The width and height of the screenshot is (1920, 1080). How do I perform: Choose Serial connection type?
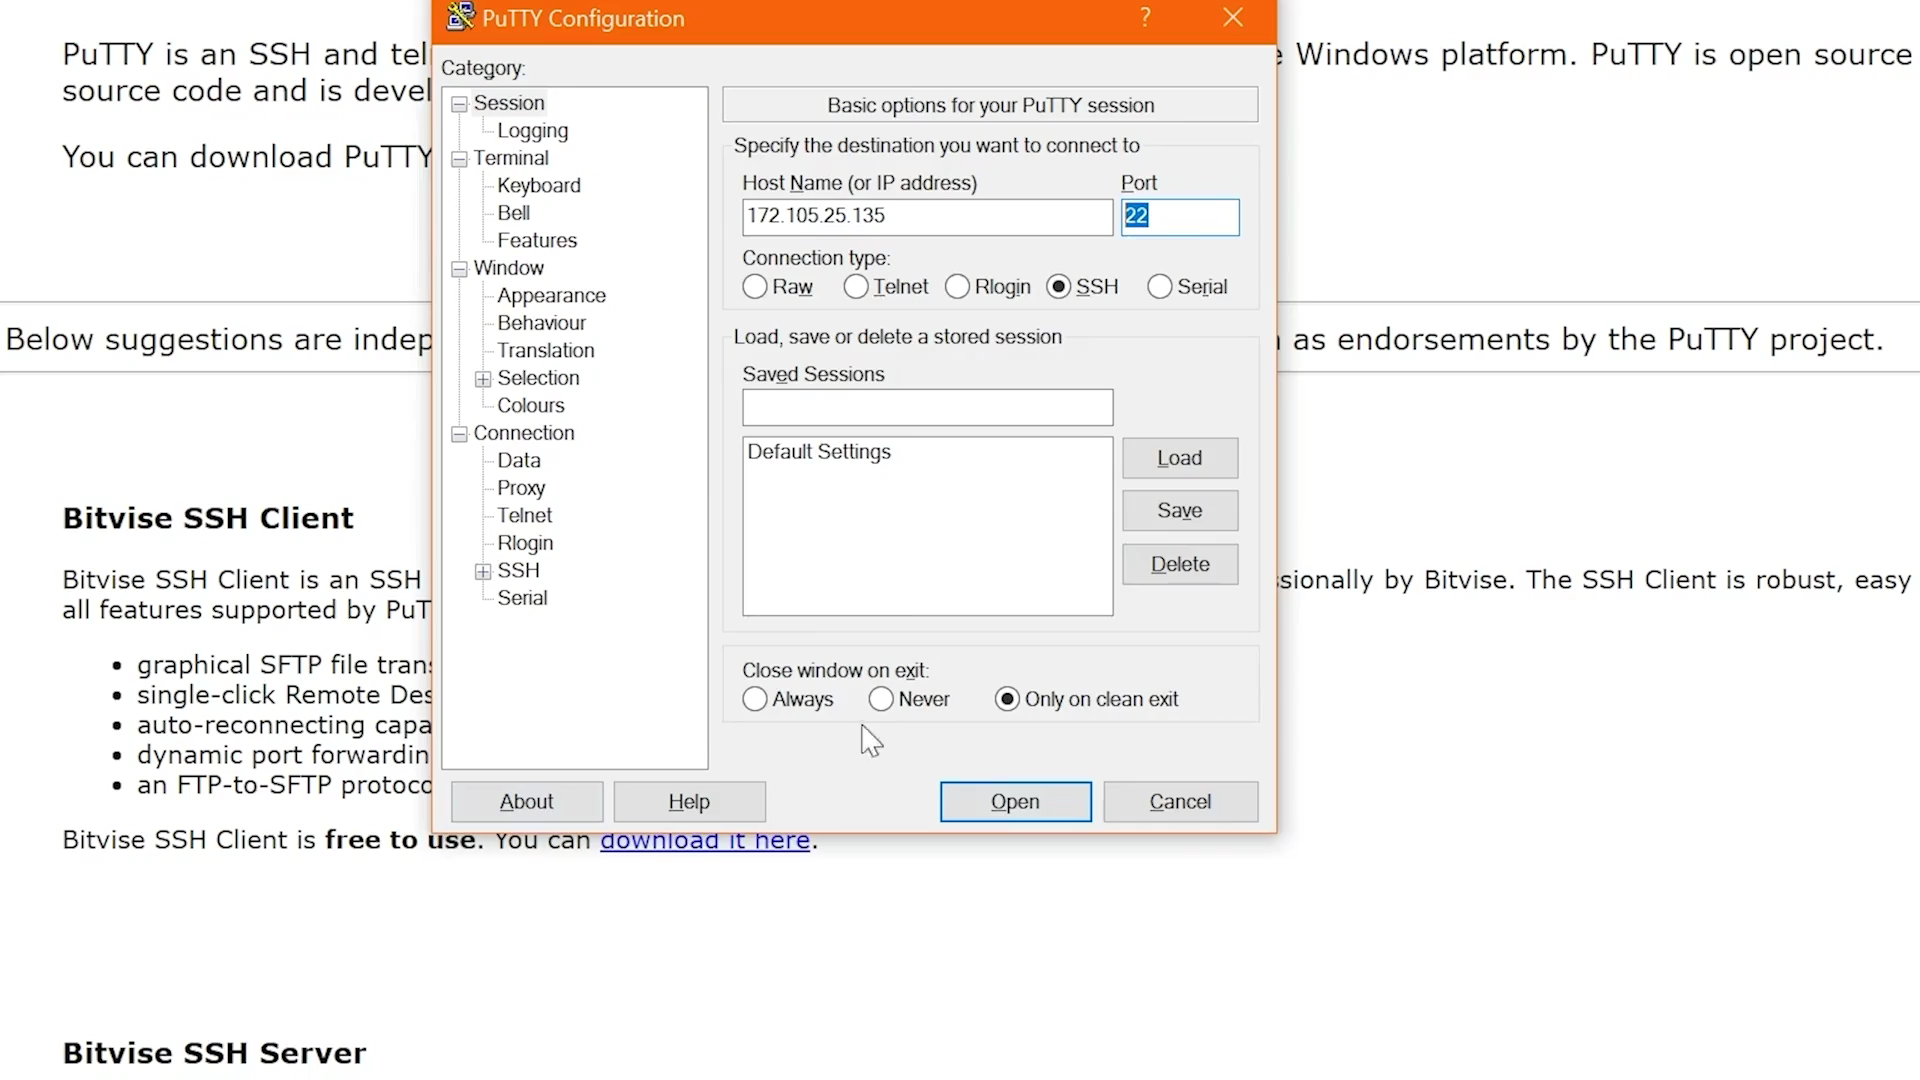[x=1159, y=287]
